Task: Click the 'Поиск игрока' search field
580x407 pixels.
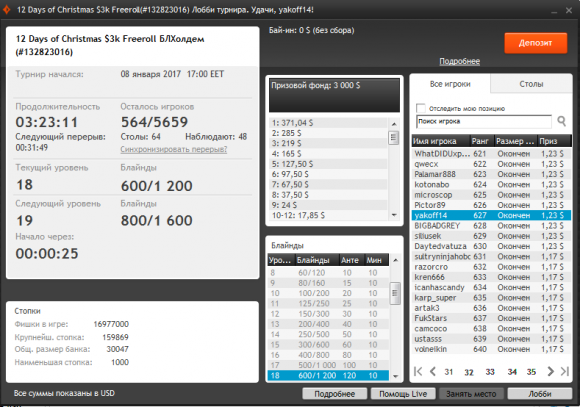Action: pos(484,121)
